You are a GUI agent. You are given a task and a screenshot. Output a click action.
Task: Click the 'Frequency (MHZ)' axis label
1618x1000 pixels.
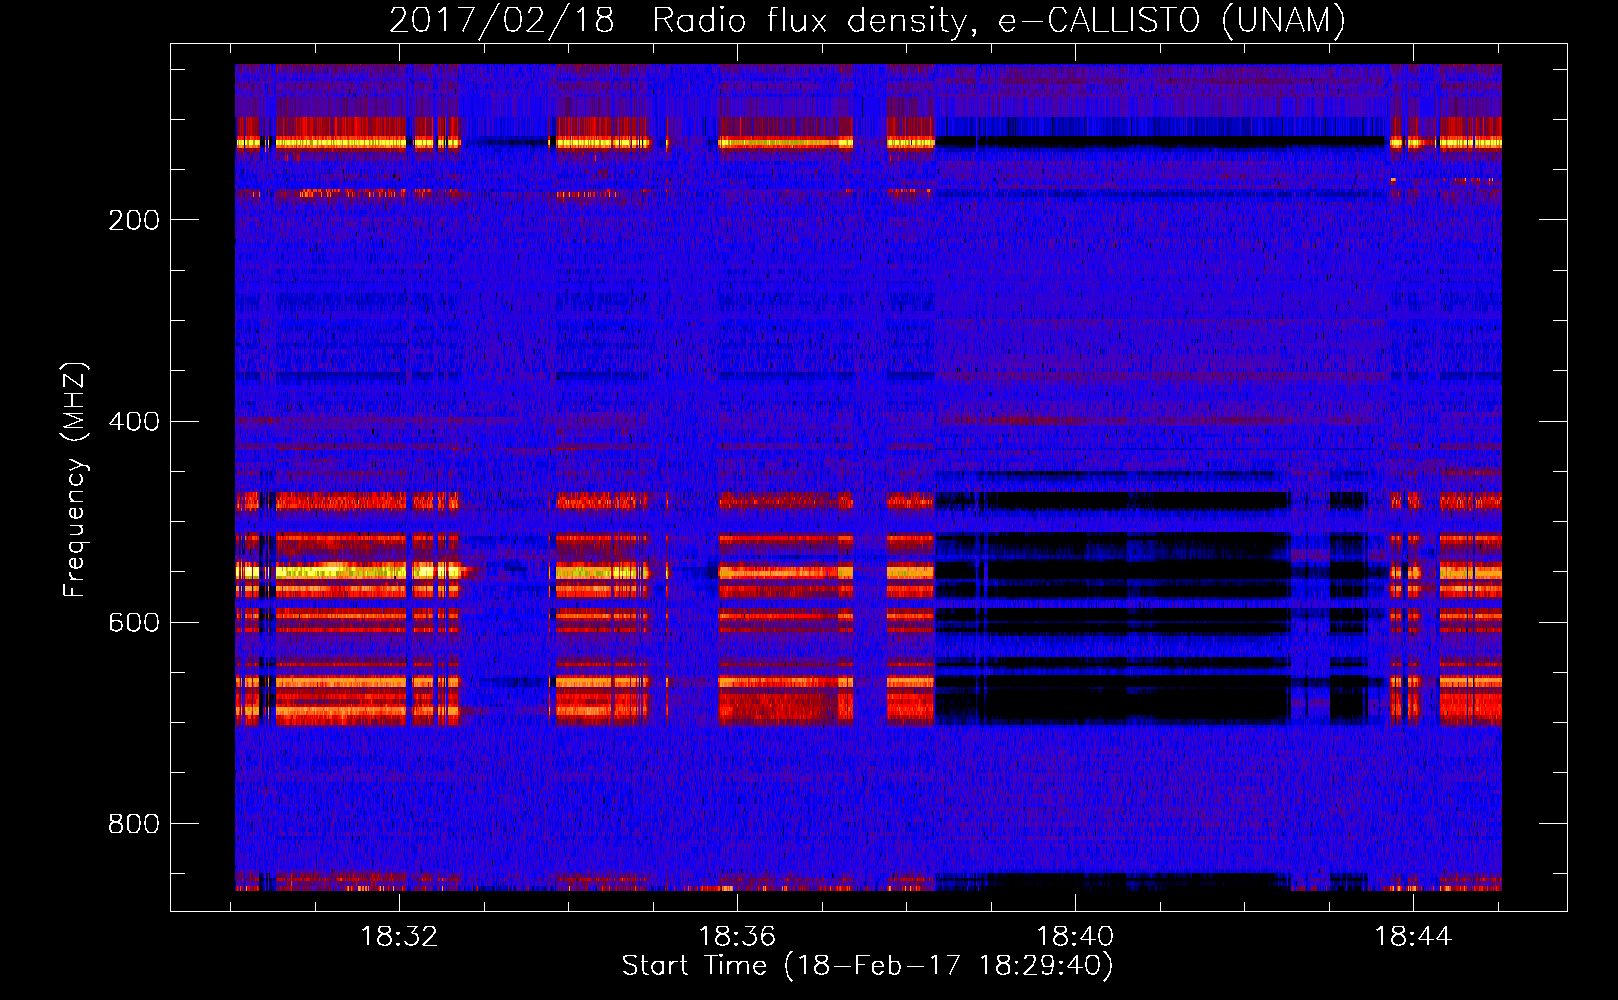pyautogui.click(x=75, y=479)
